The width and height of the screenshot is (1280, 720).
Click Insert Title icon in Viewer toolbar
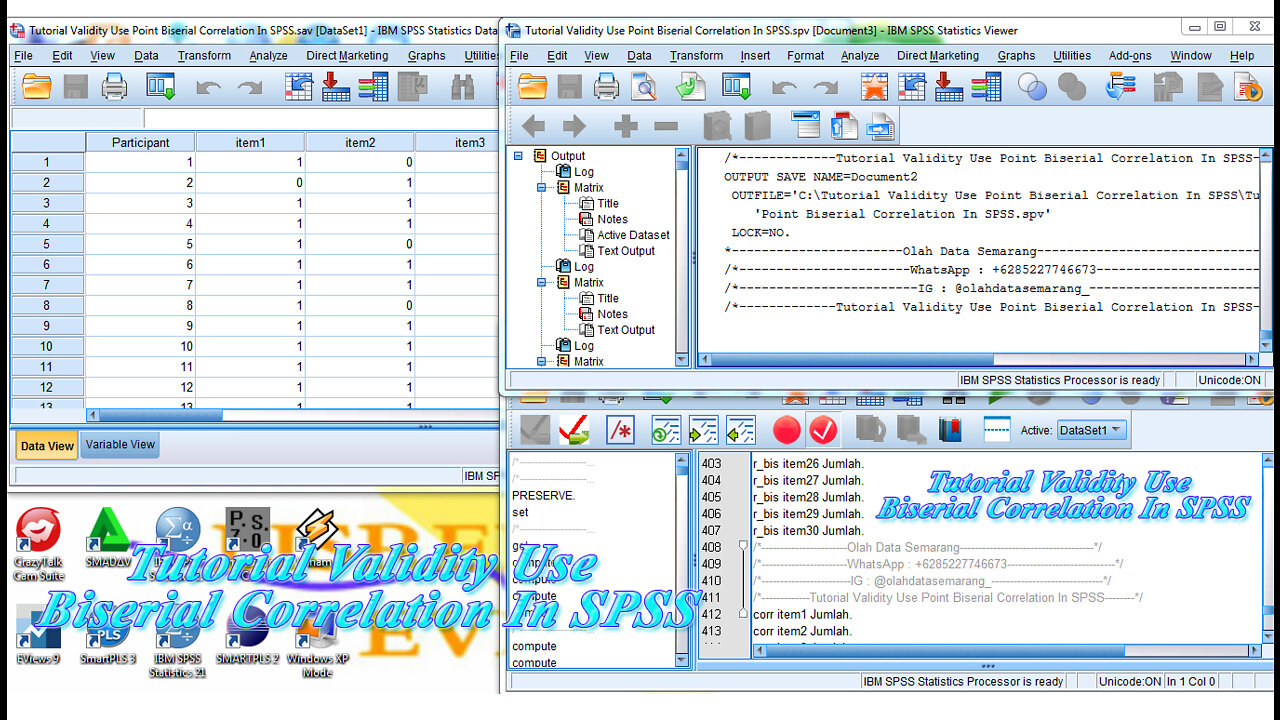(x=844, y=126)
